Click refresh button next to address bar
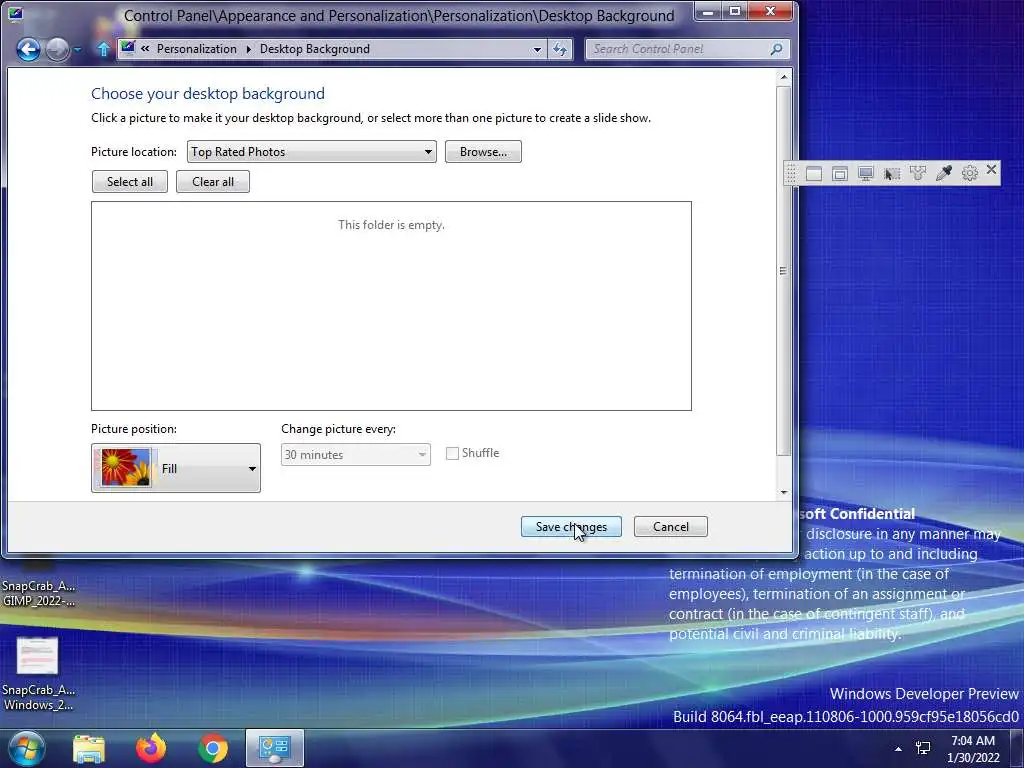This screenshot has width=1024, height=768. (x=560, y=49)
